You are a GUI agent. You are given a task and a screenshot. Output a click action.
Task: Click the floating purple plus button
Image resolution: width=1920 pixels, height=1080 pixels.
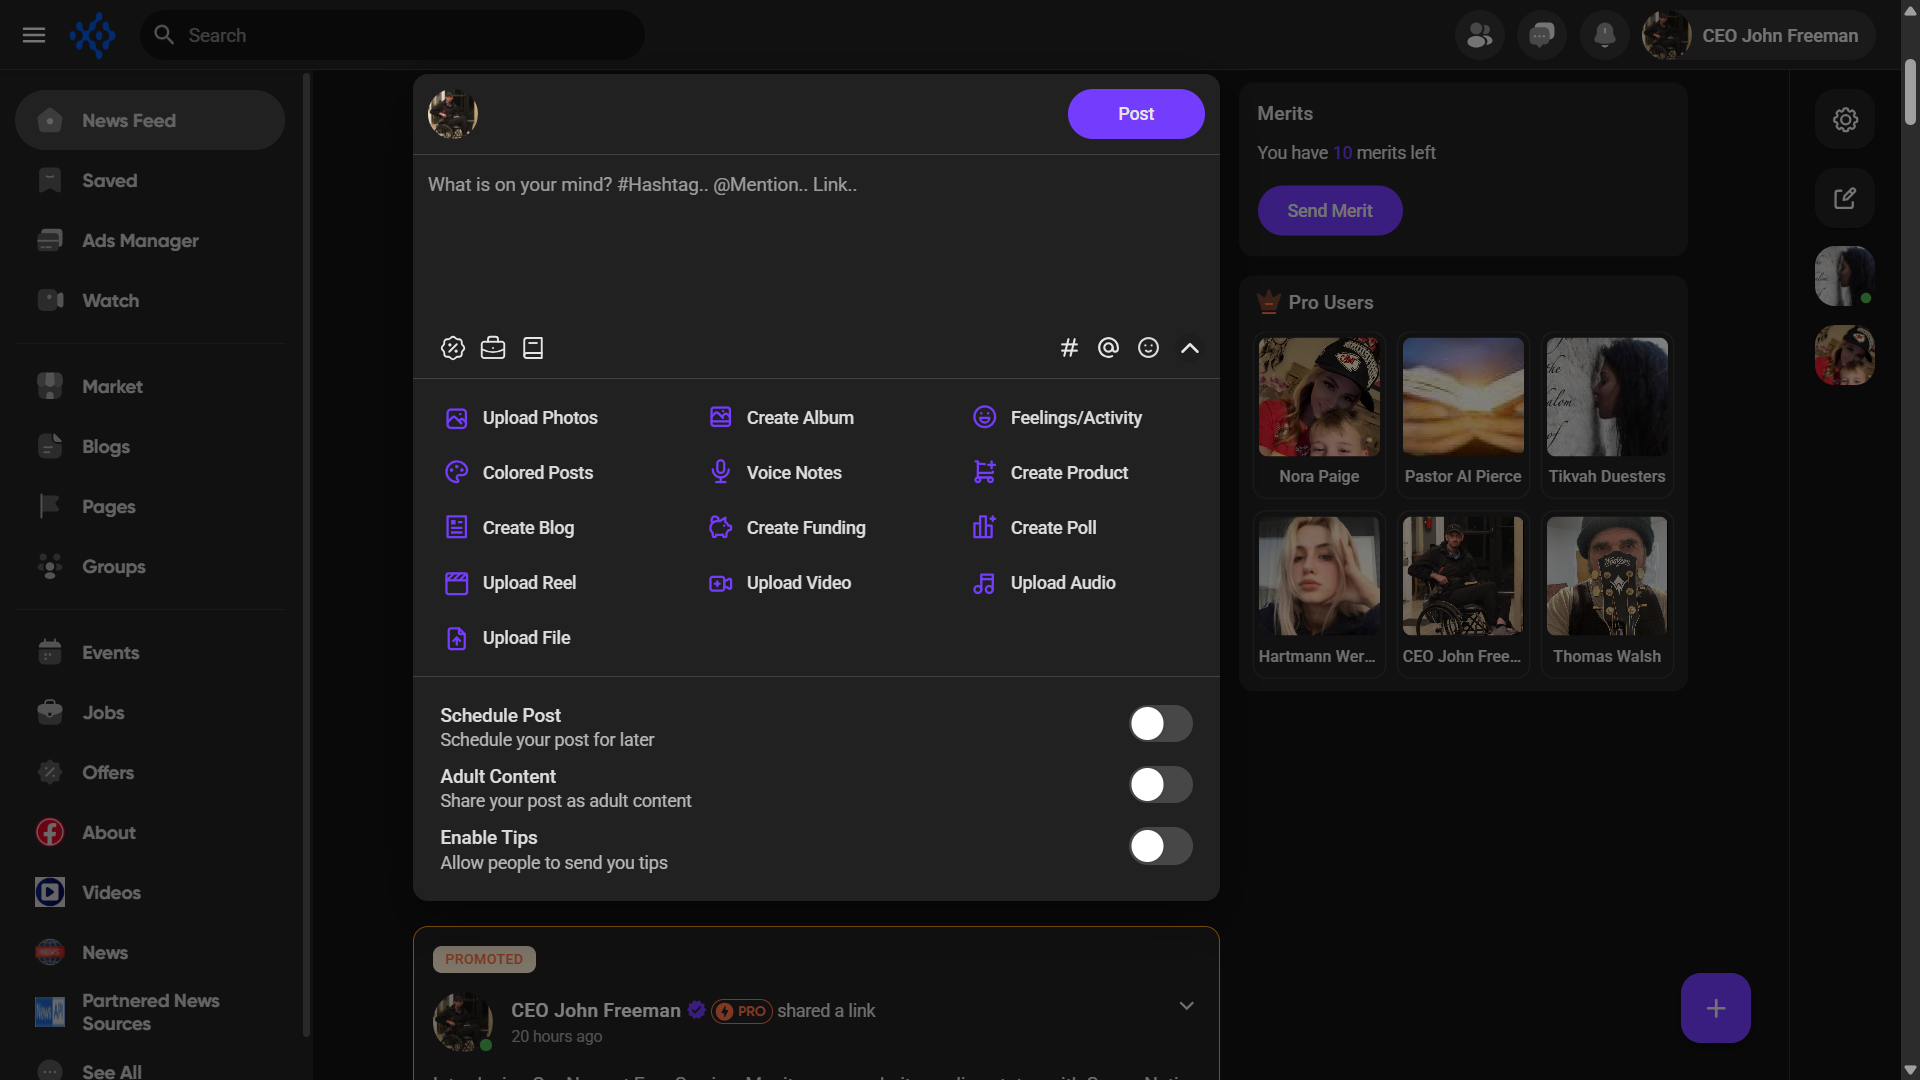pyautogui.click(x=1715, y=1008)
